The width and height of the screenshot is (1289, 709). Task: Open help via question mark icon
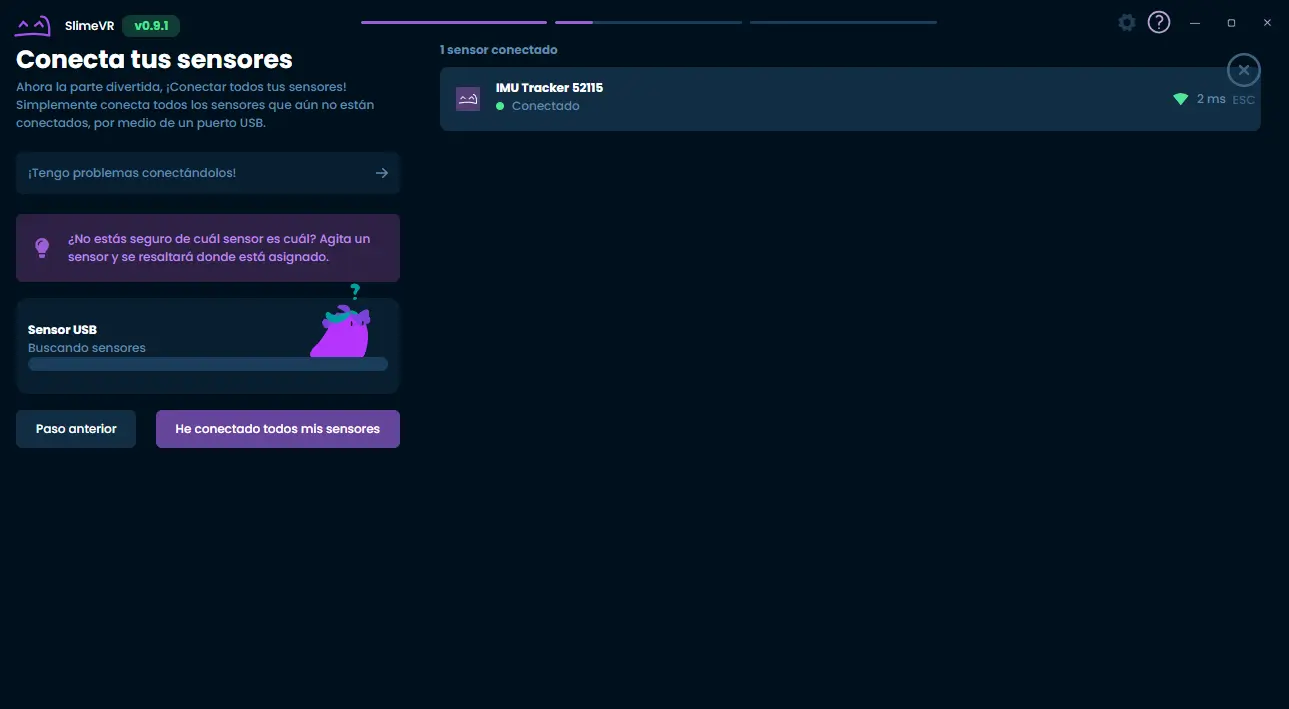point(1158,22)
